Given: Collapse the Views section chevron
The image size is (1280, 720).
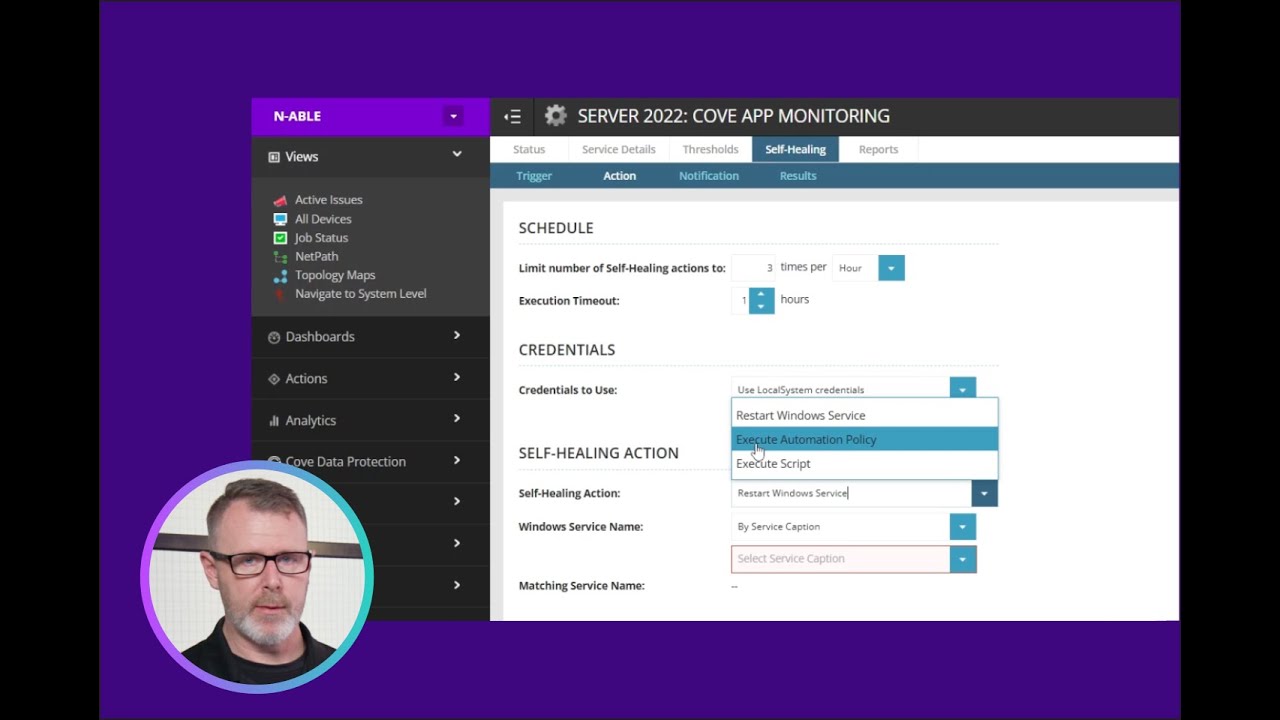Looking at the screenshot, I should coord(457,154).
